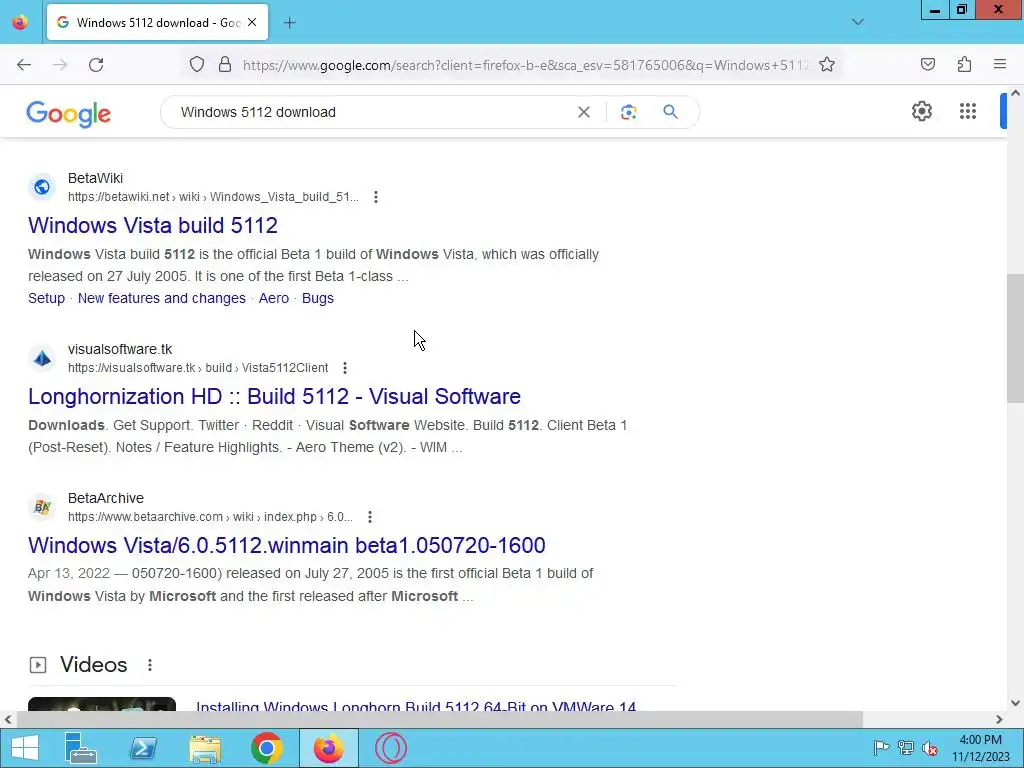Open the tracking protection shield icon
Viewport: 1024px width, 768px height.
(x=197, y=65)
